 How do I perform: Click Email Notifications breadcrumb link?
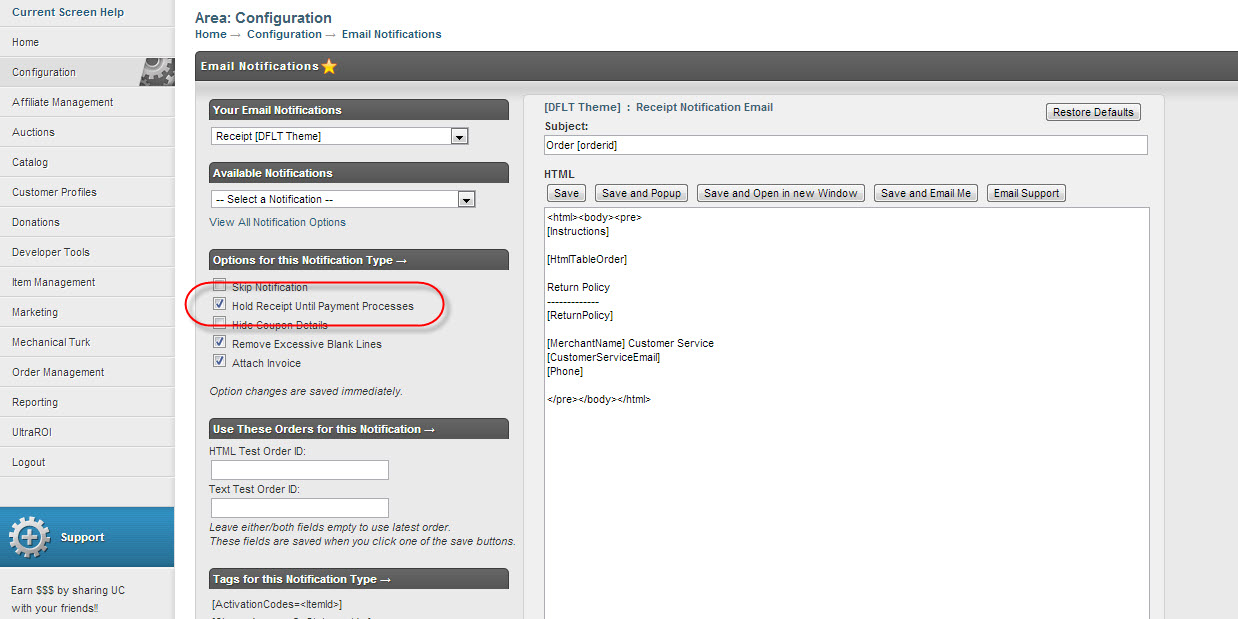(391, 34)
